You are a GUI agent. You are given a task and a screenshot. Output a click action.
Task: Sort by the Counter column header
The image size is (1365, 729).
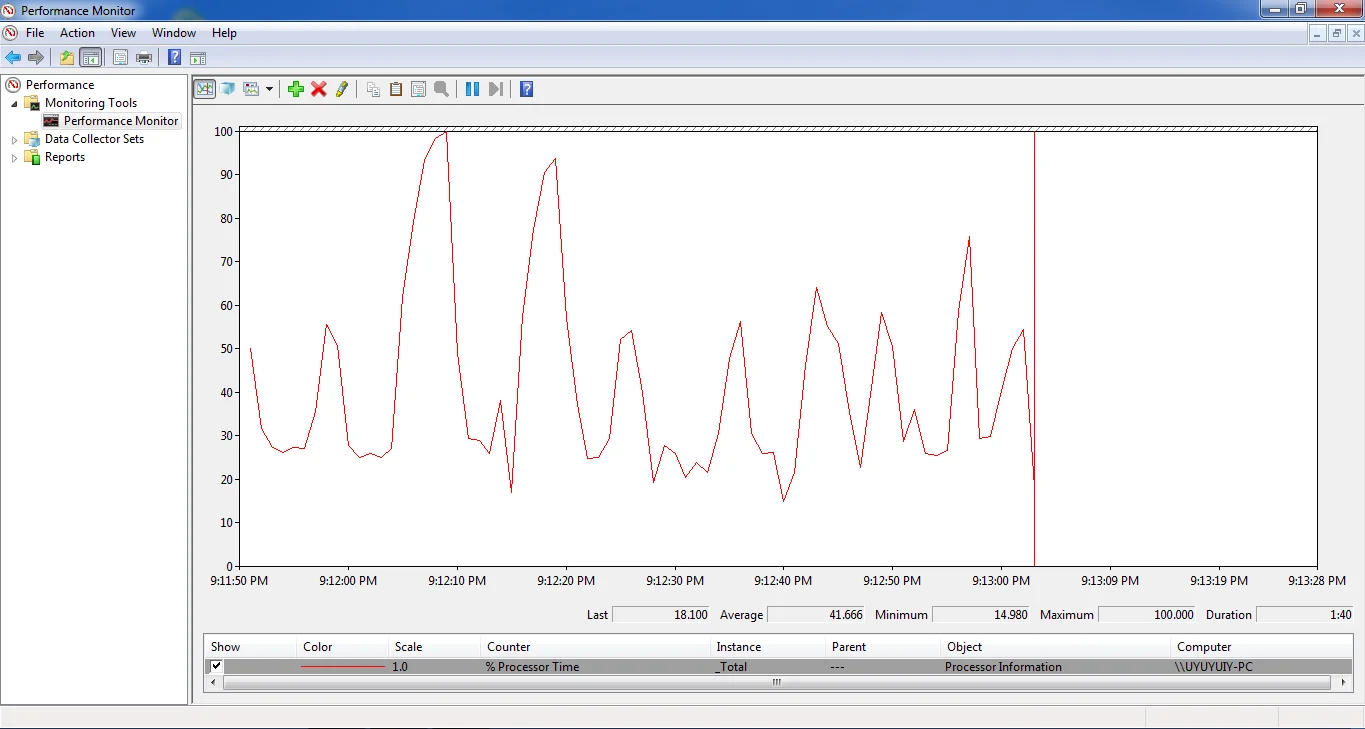coord(595,647)
